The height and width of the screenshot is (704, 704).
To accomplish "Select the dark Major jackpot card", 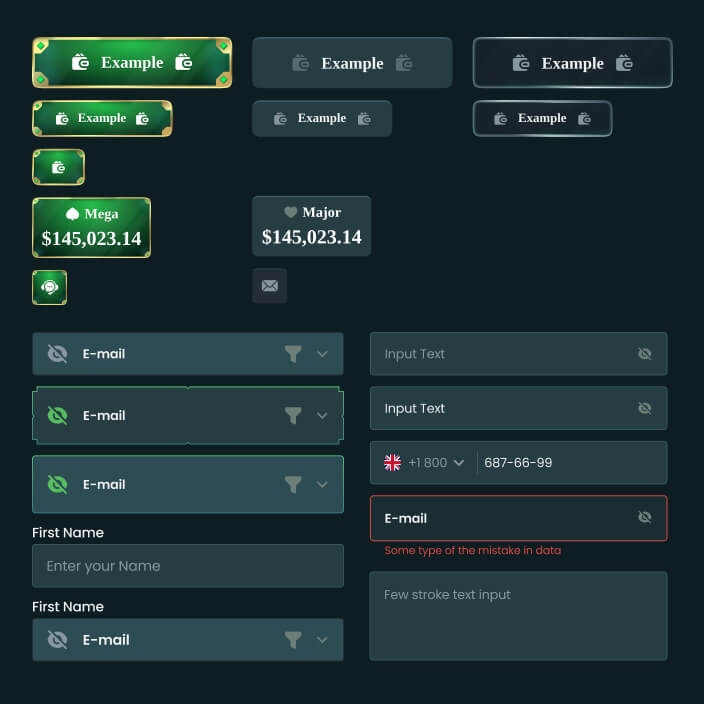I will point(312,226).
